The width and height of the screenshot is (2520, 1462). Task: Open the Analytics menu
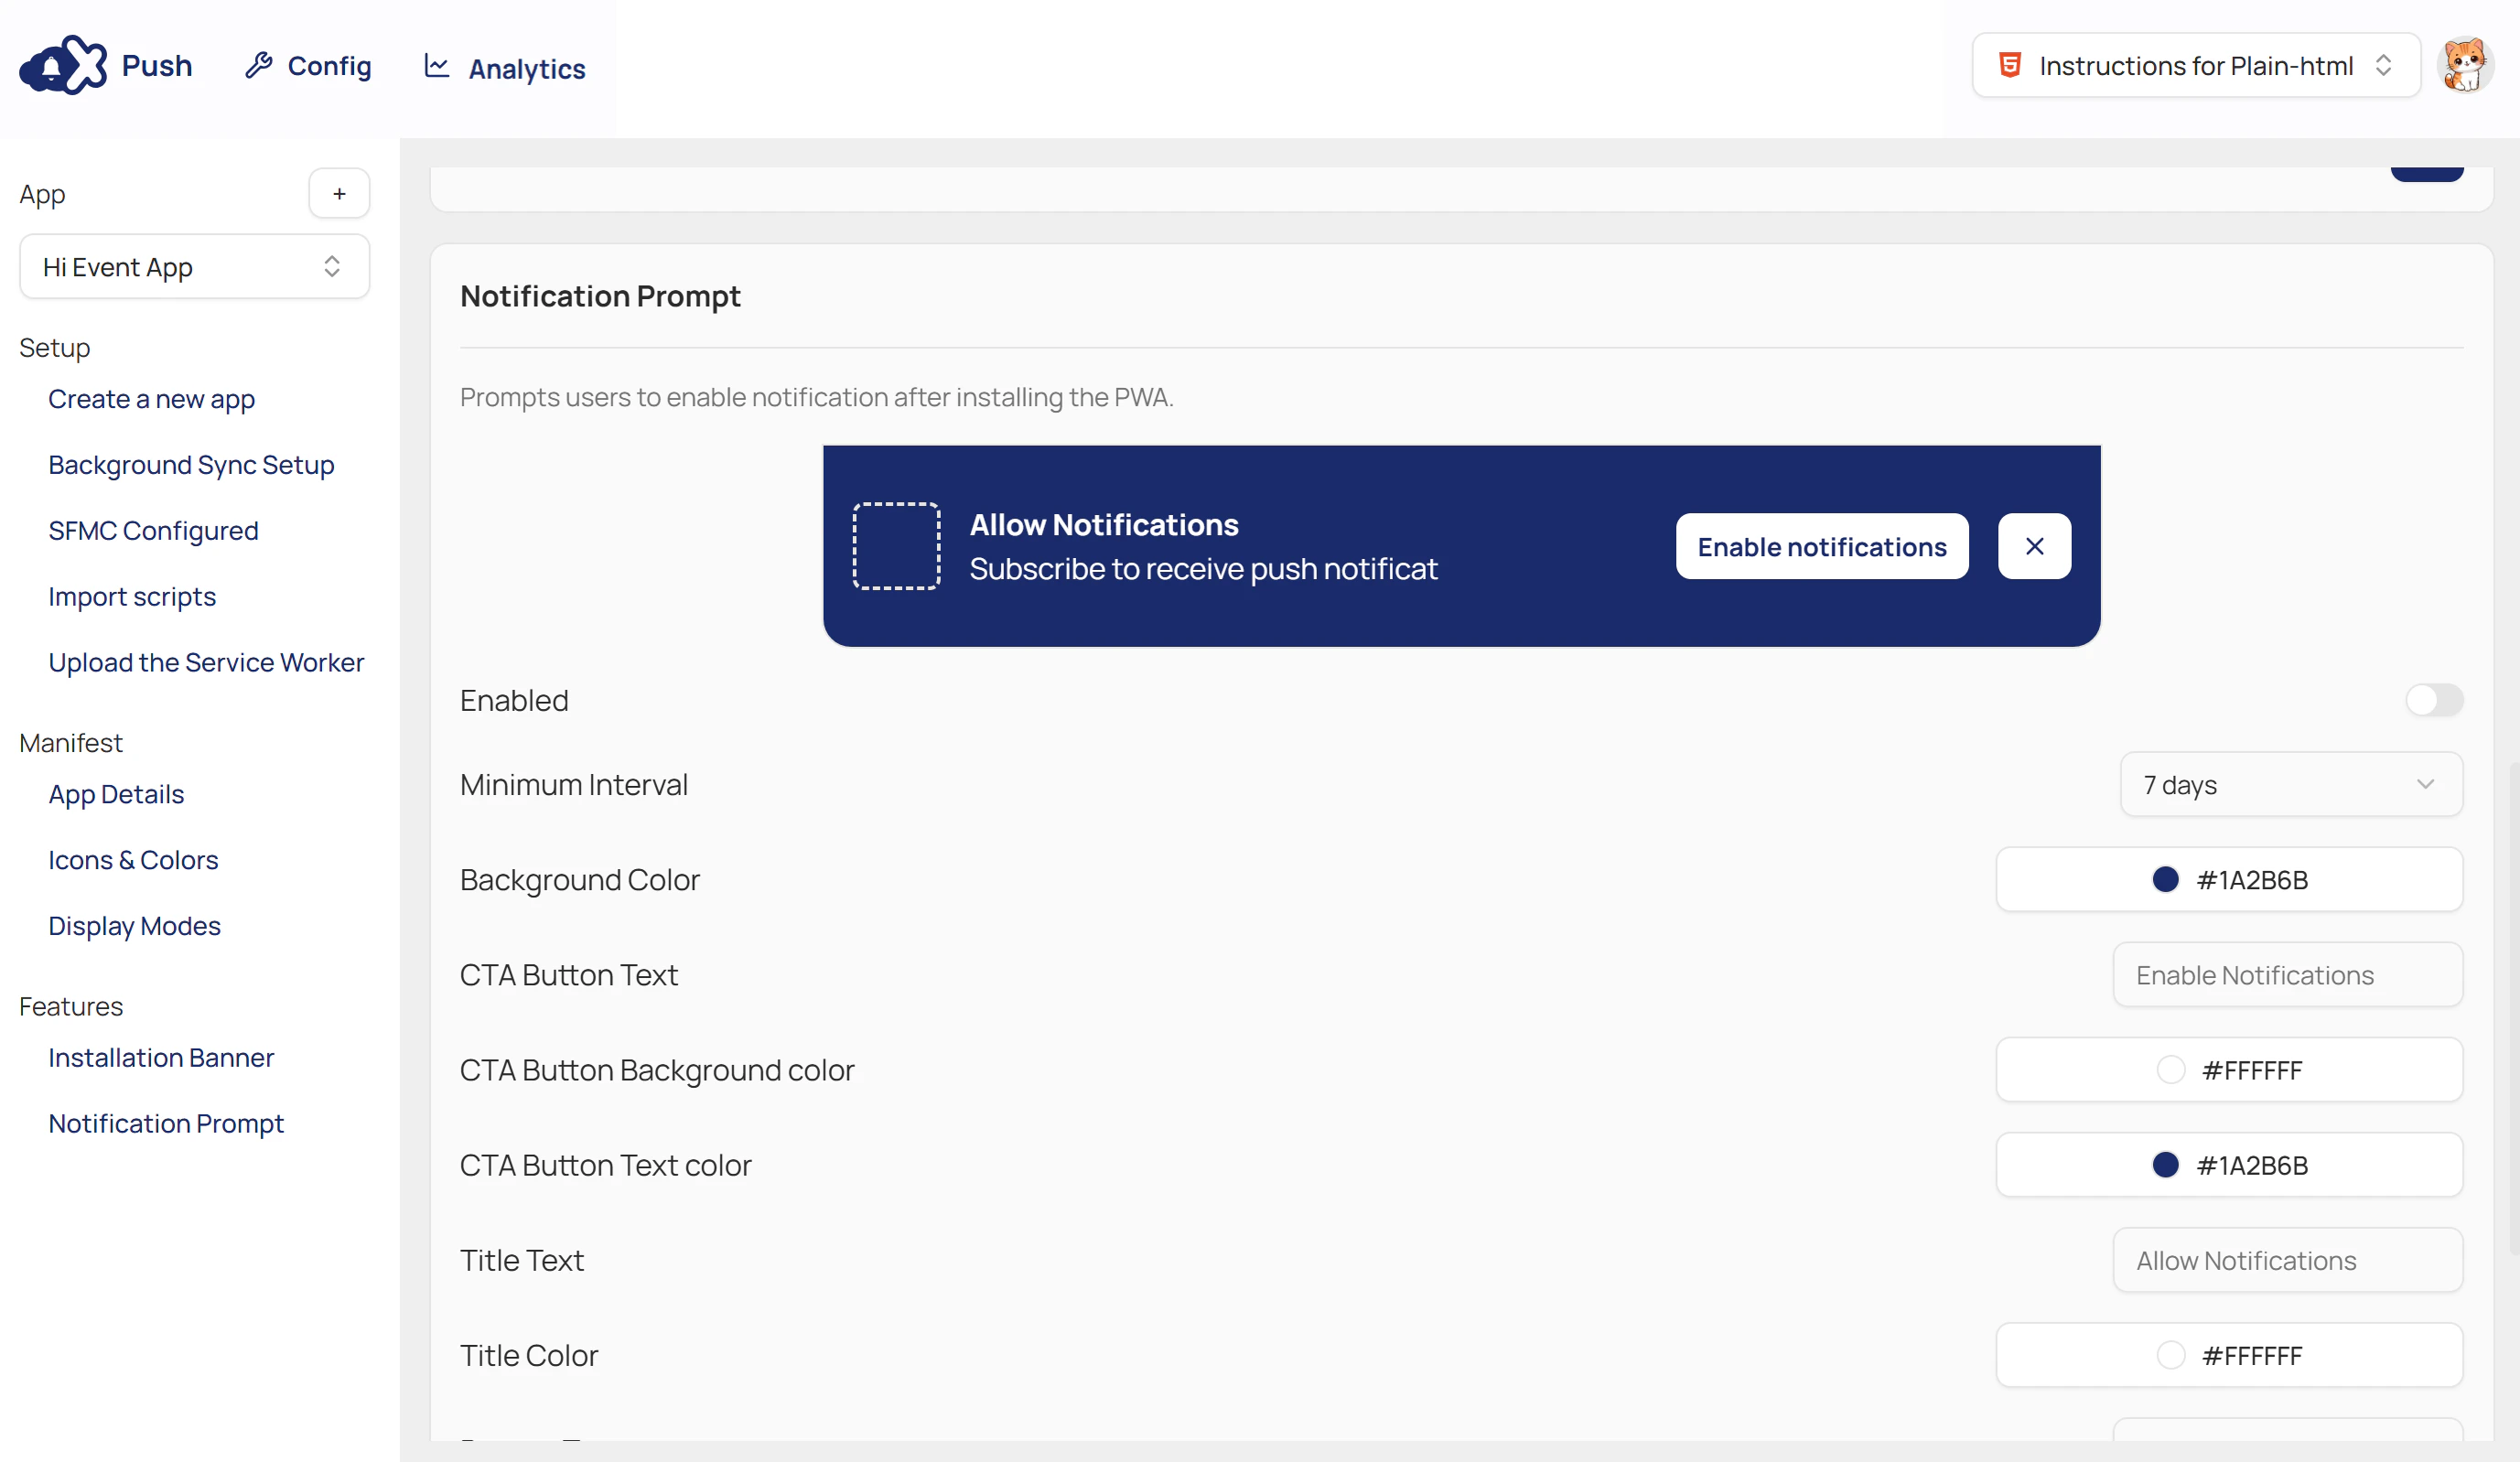(505, 67)
